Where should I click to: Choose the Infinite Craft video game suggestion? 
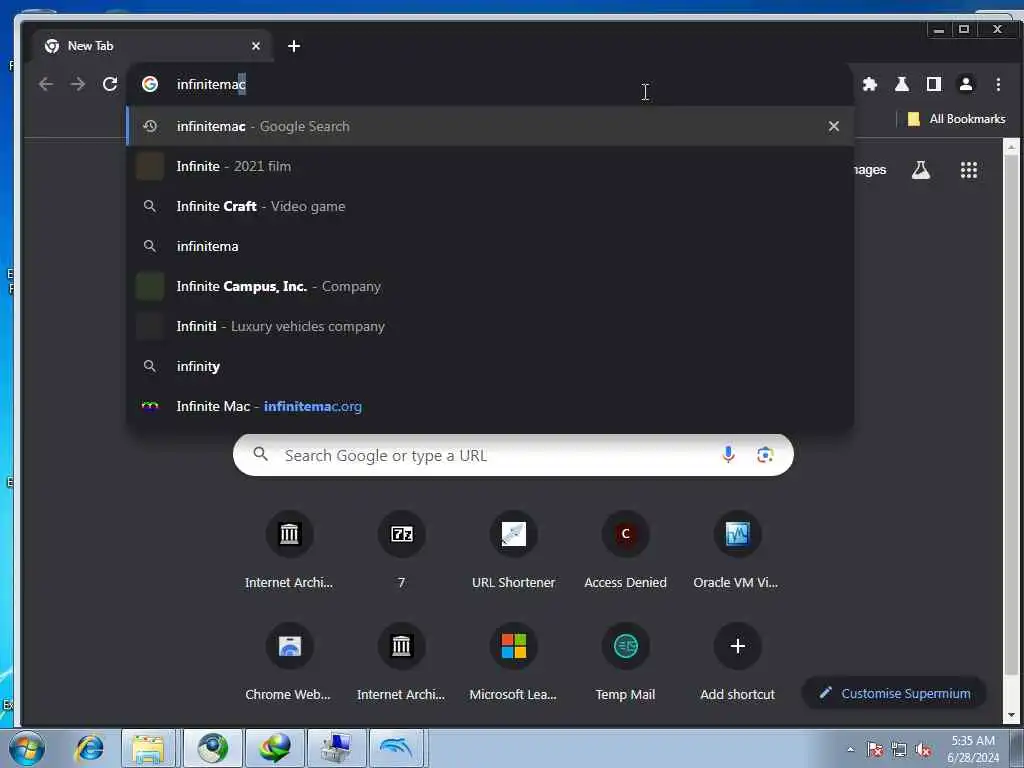tap(490, 206)
